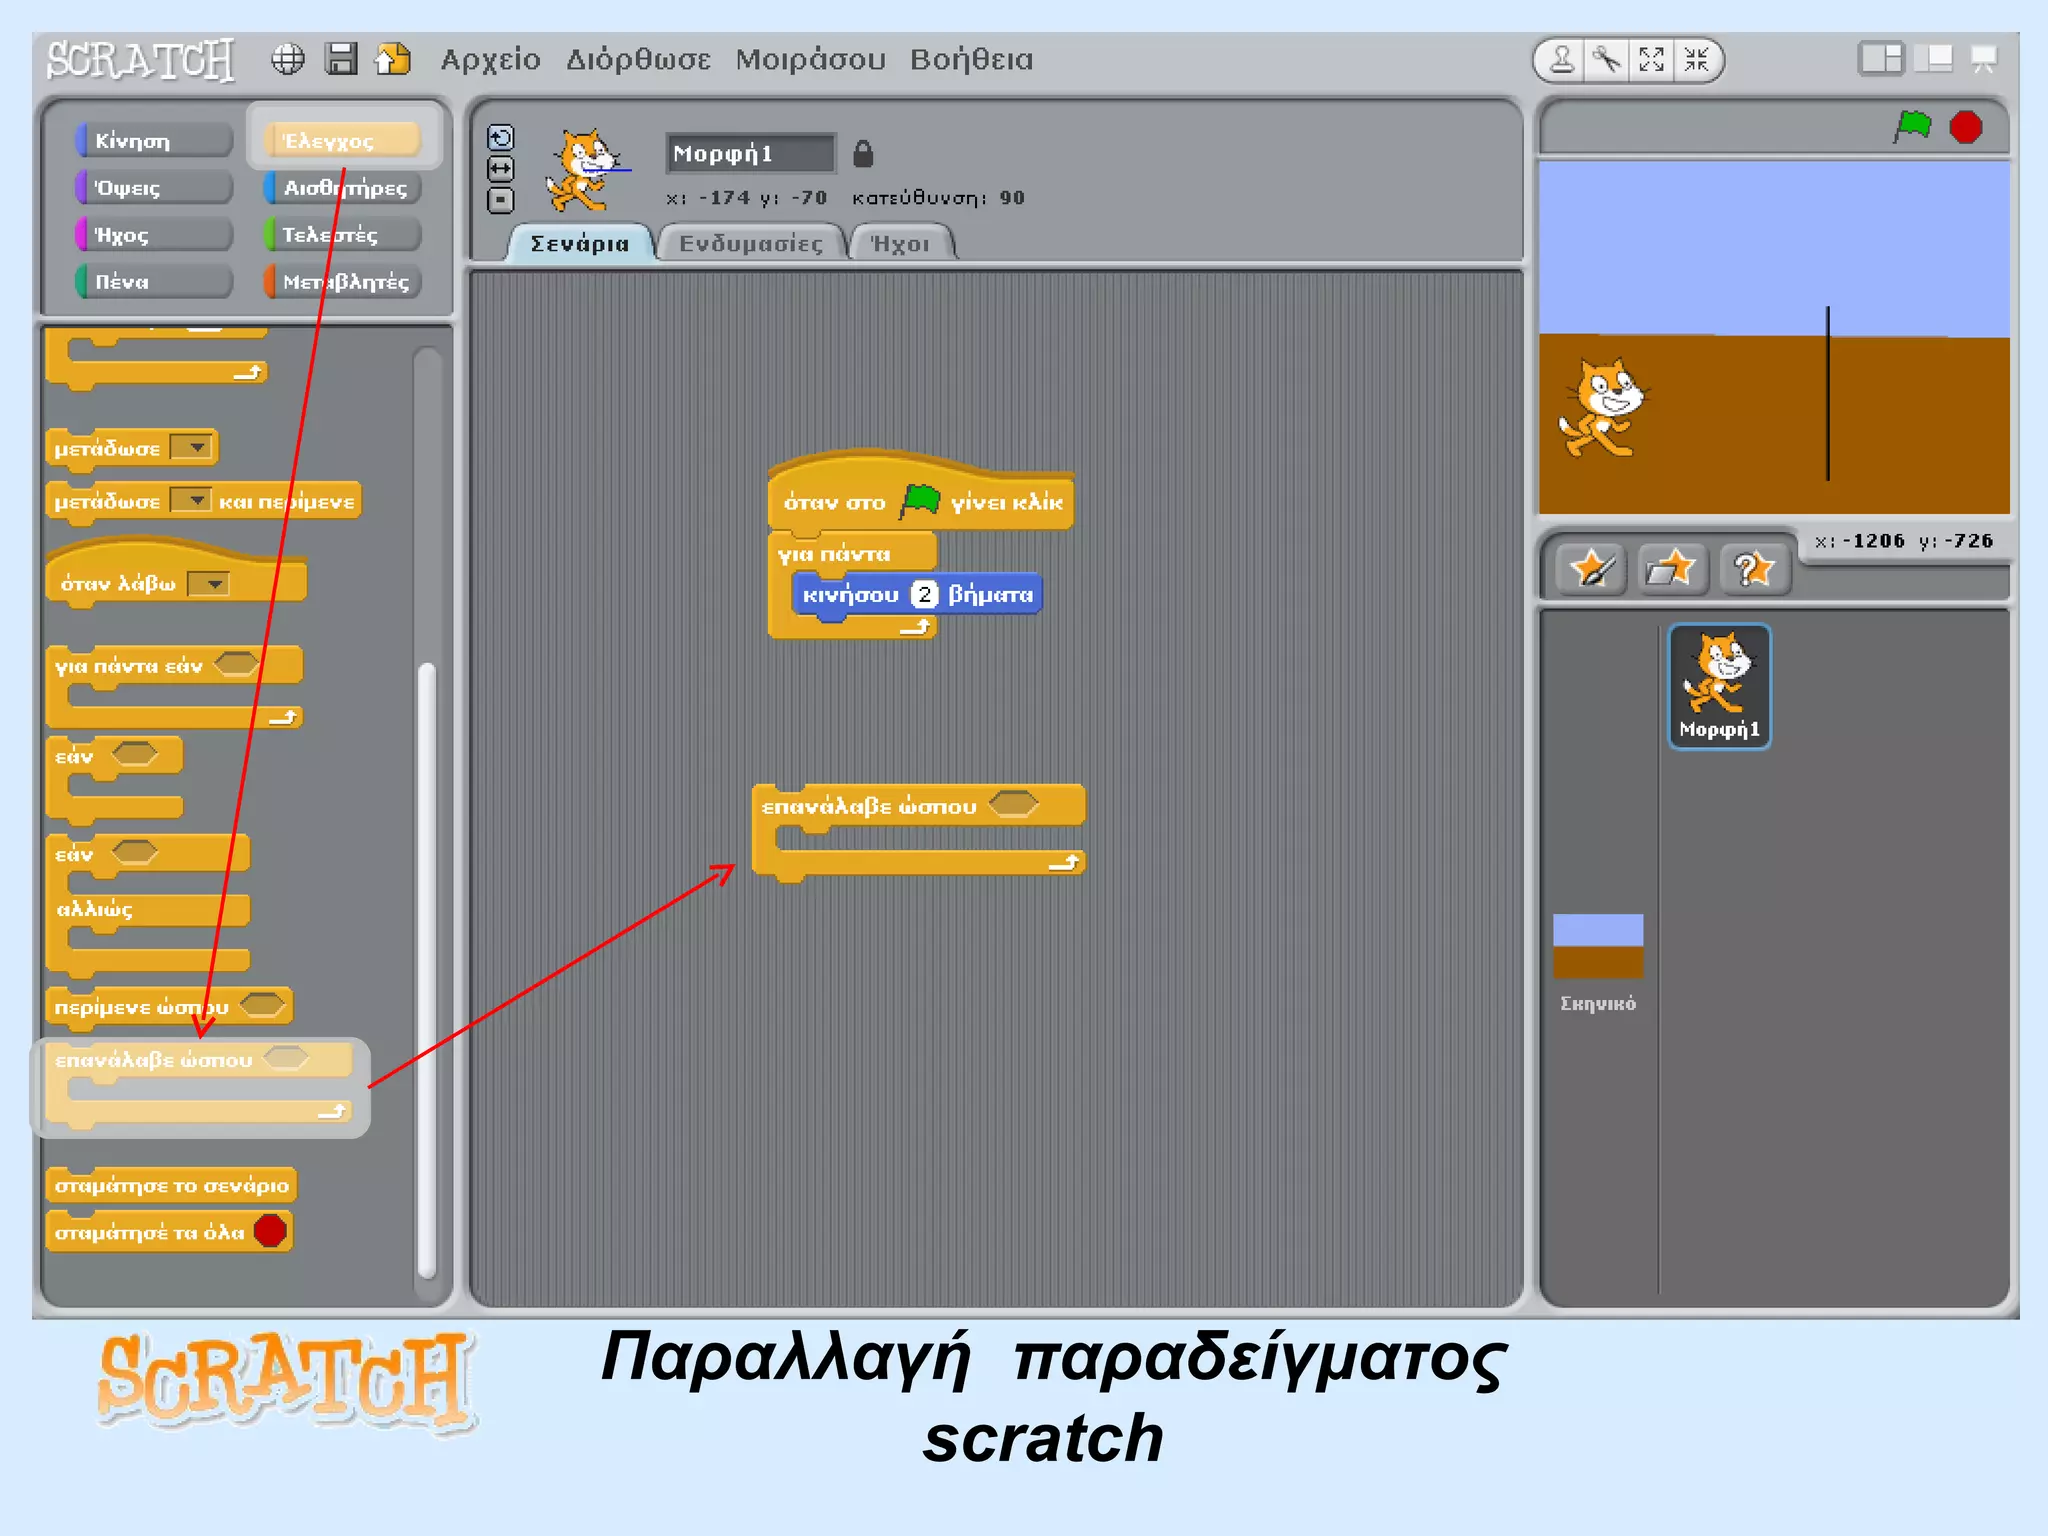
Task: Switch to small stage view mode
Action: 1880,59
